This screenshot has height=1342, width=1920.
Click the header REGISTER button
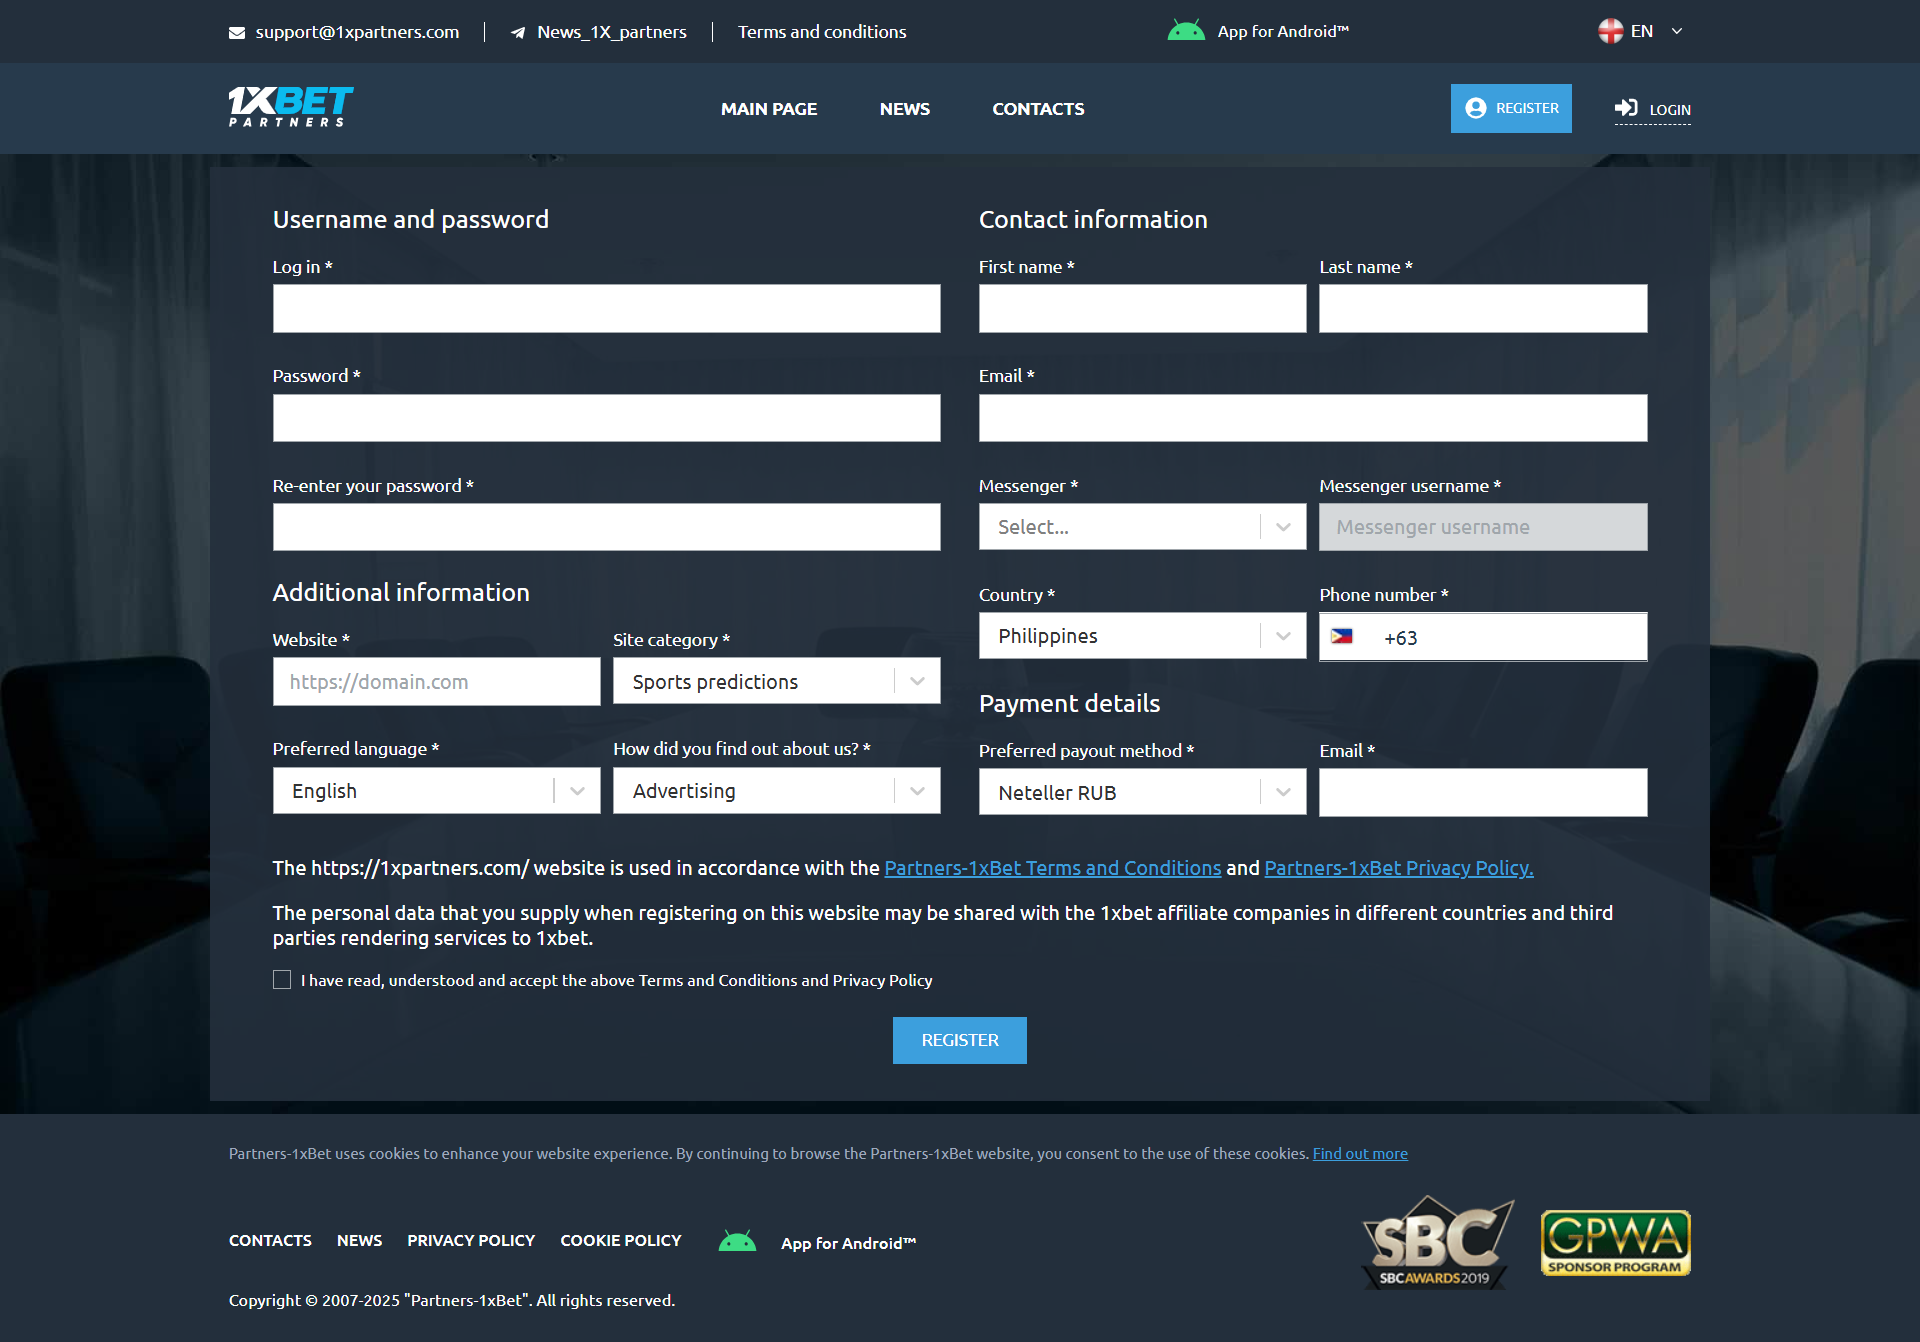1511,108
